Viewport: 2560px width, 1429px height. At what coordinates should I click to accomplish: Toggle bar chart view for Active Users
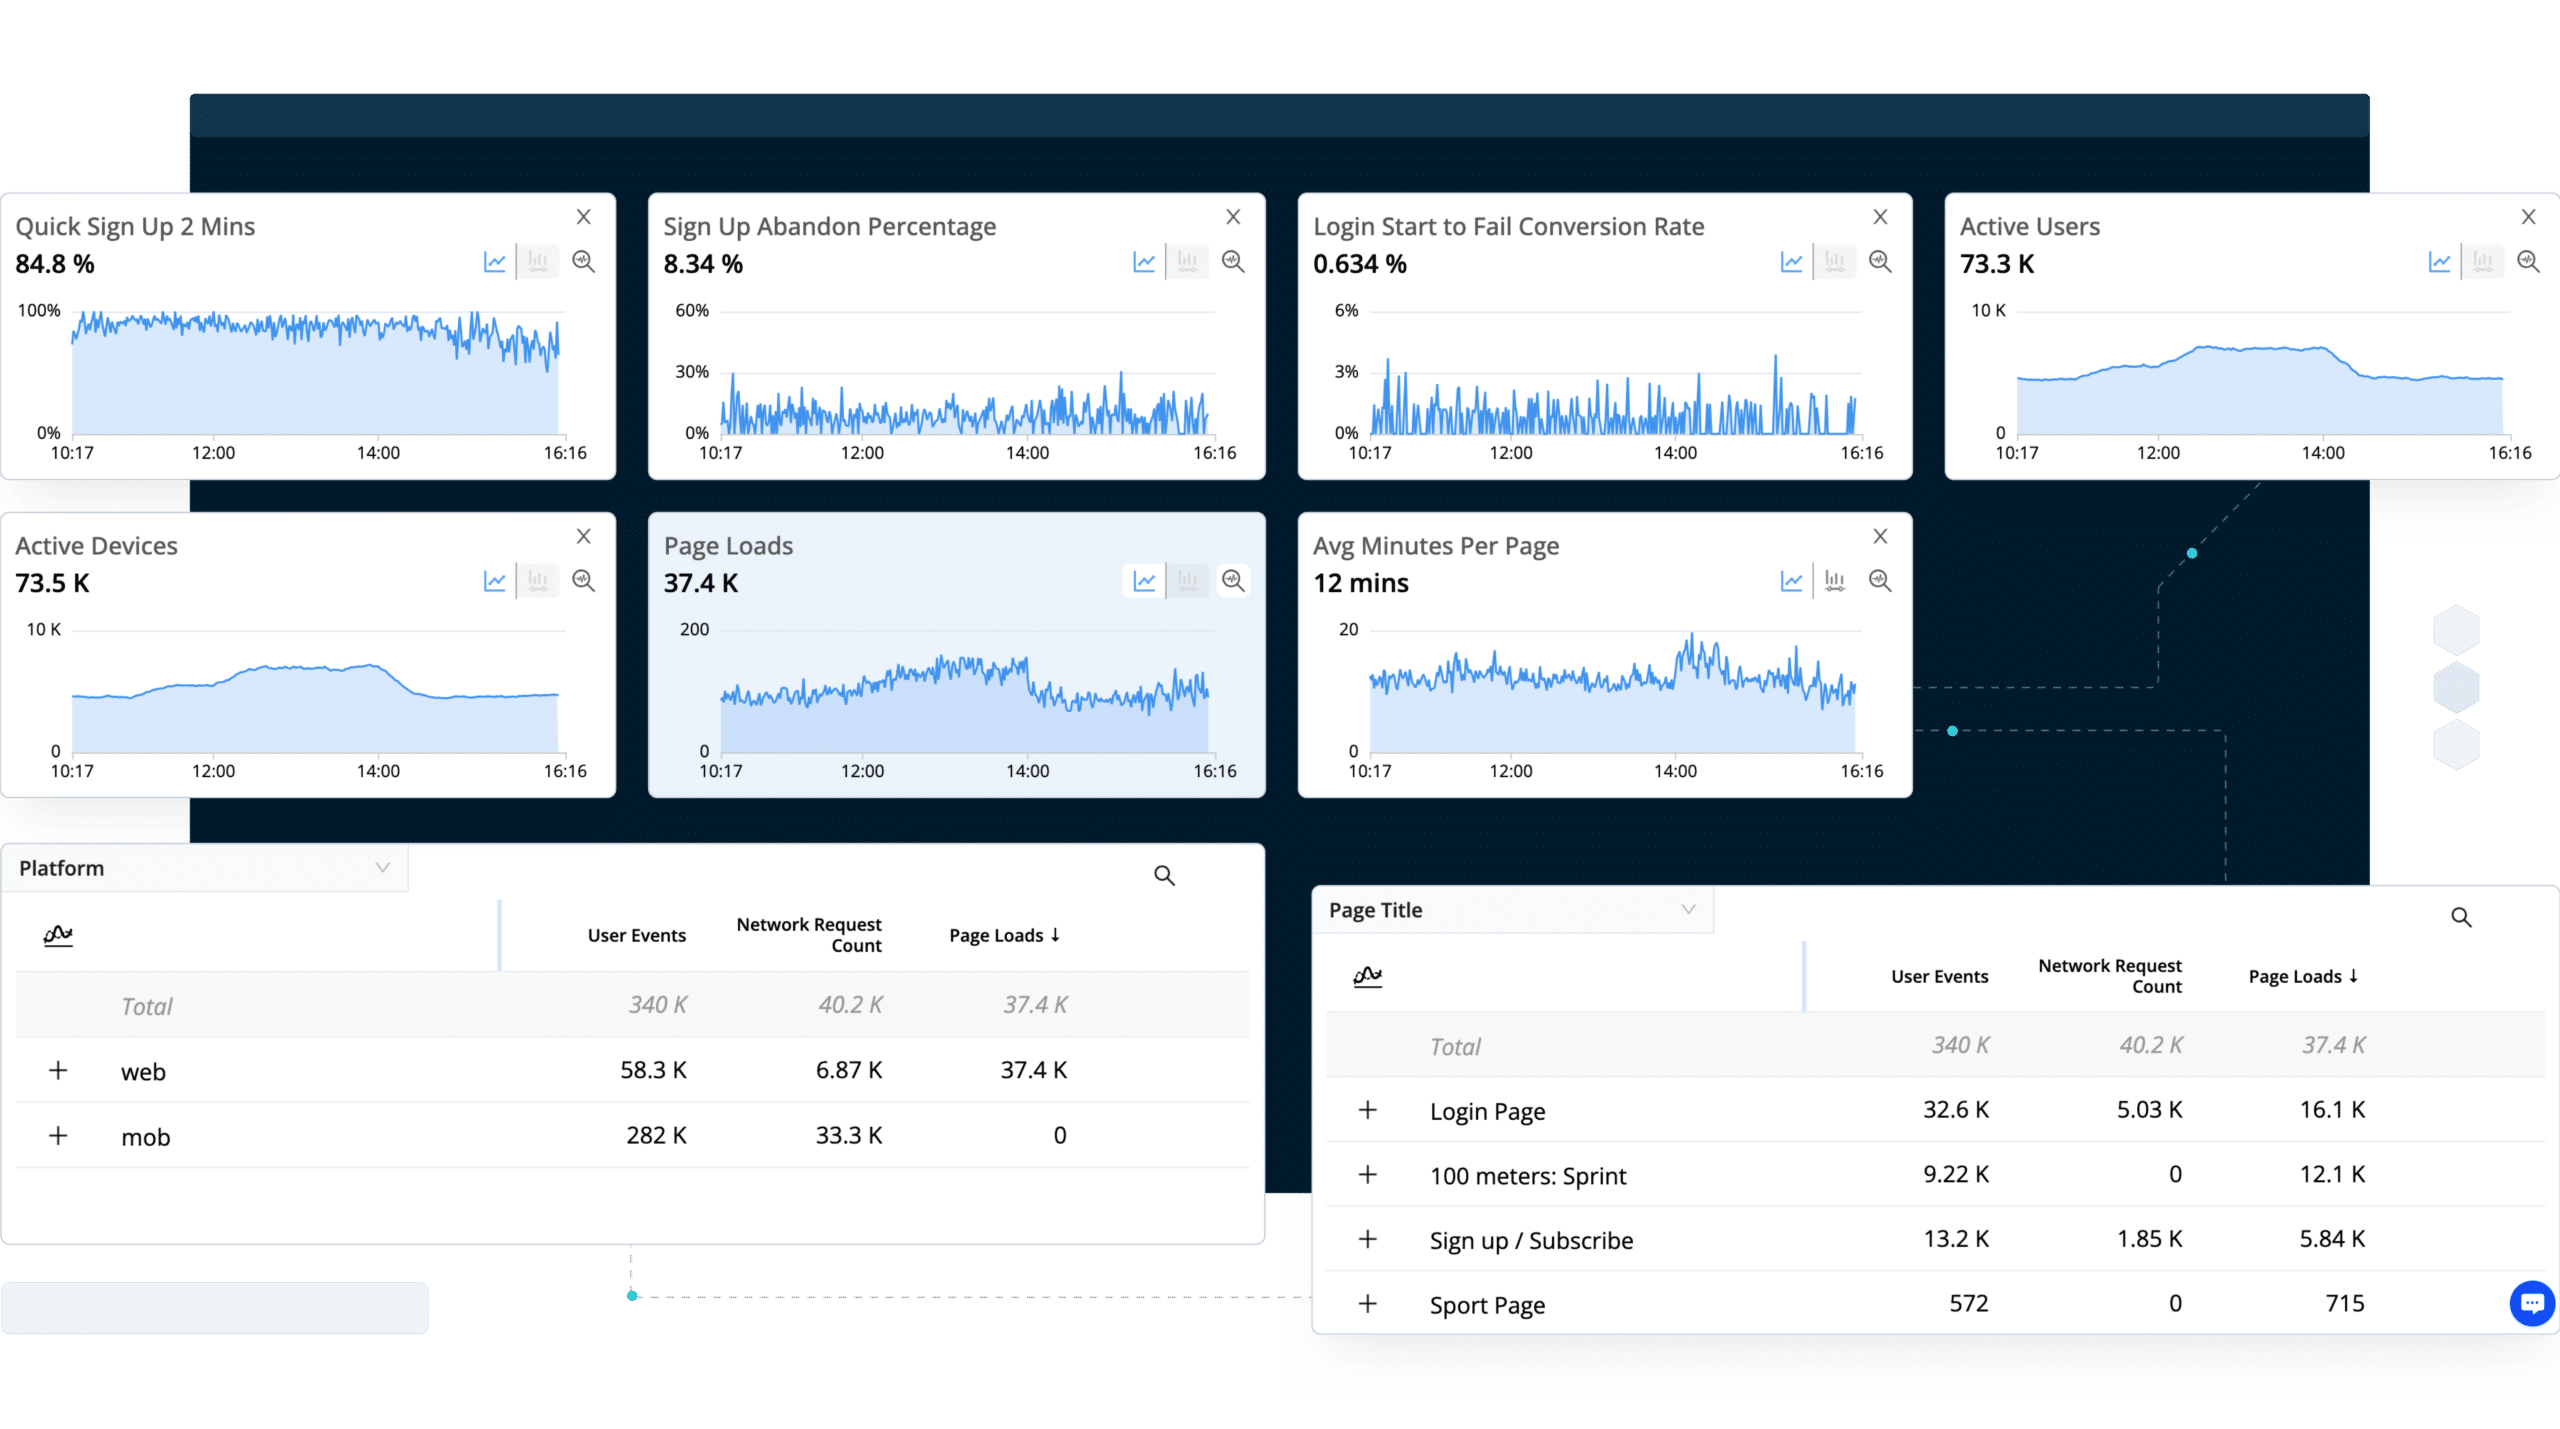pyautogui.click(x=2482, y=262)
